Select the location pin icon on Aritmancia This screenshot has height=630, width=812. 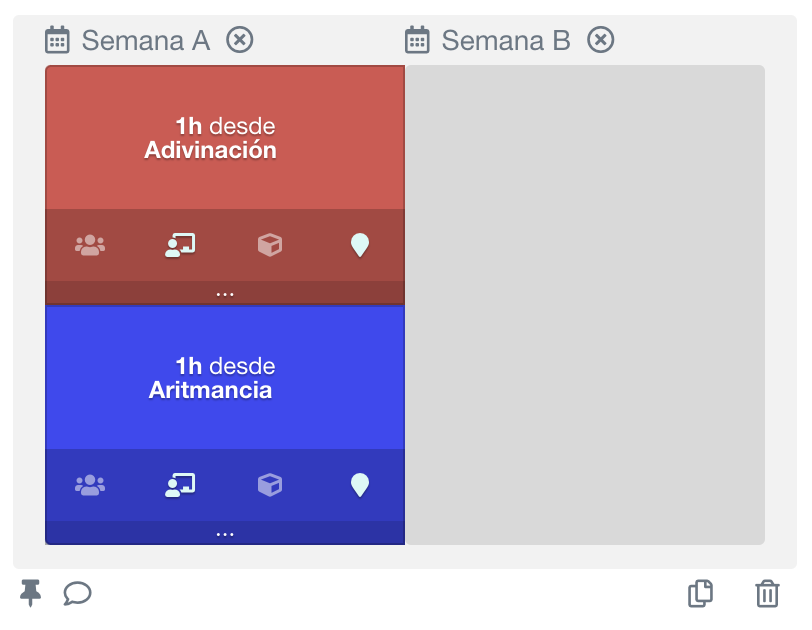tap(360, 485)
